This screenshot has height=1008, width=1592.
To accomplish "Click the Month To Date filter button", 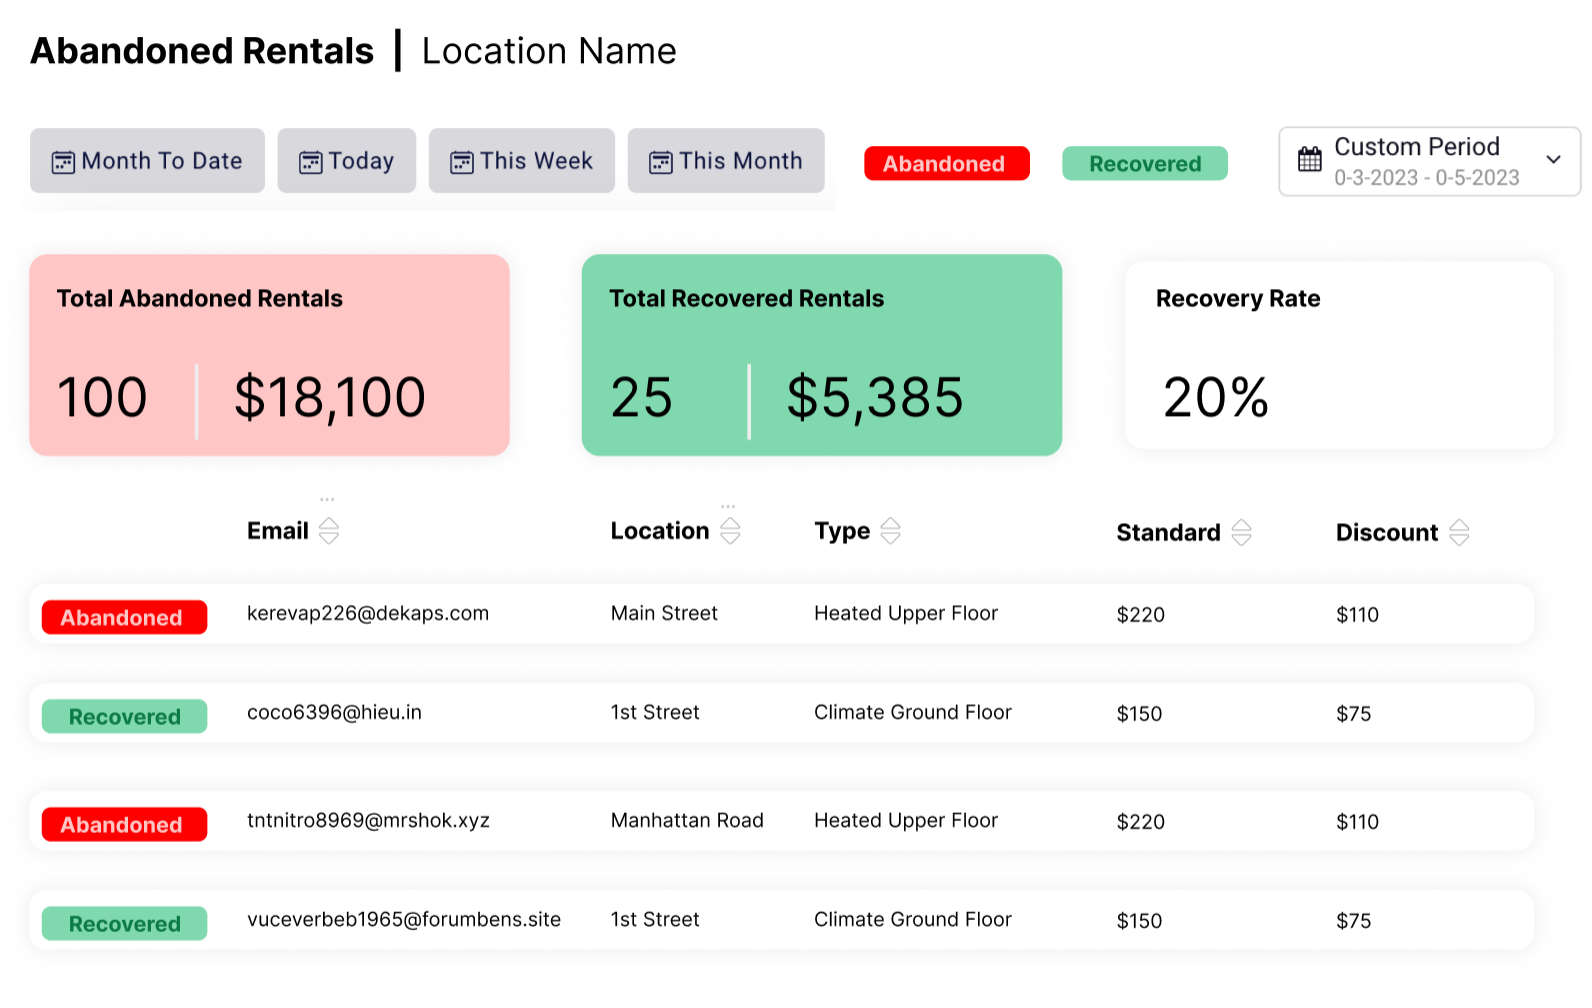I will pos(147,160).
